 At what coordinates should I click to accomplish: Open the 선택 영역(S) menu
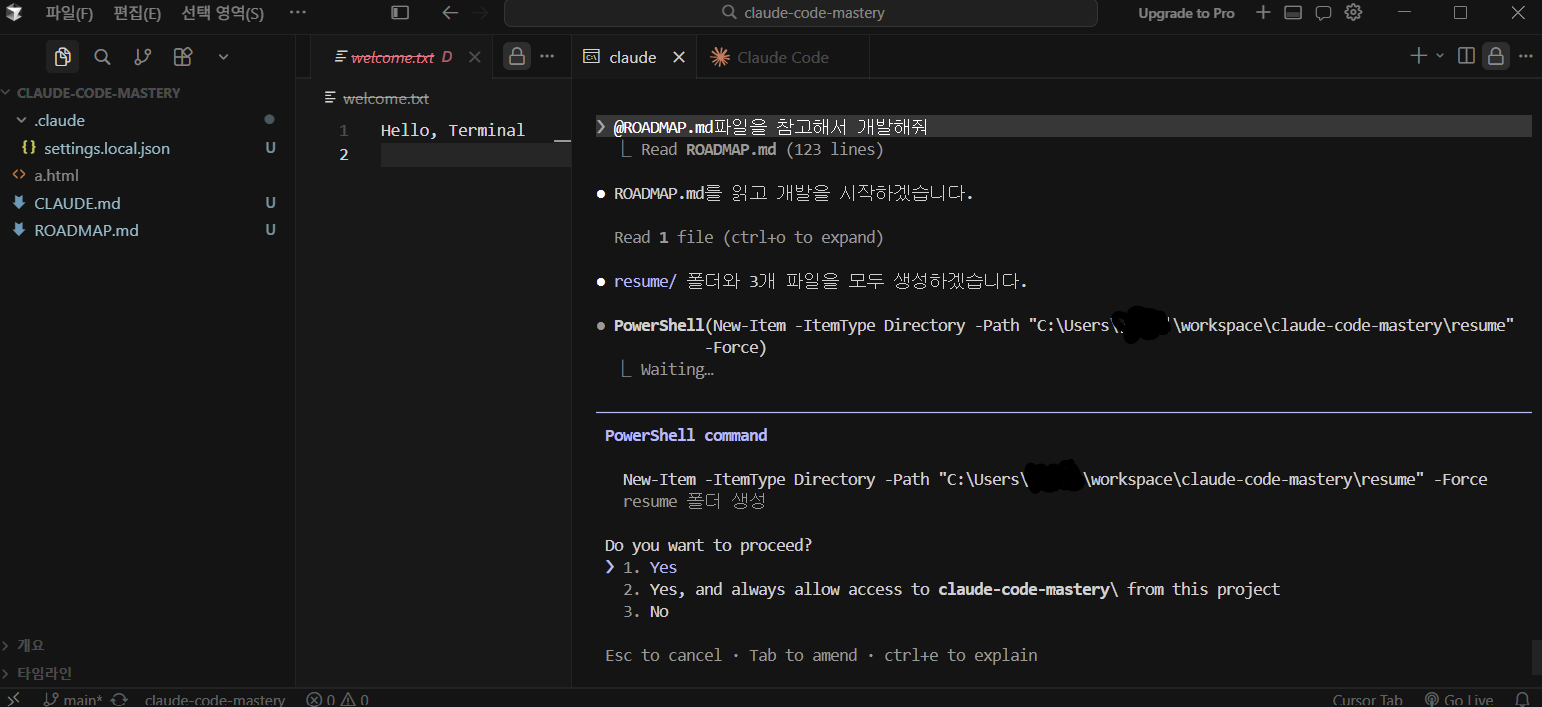pos(223,13)
